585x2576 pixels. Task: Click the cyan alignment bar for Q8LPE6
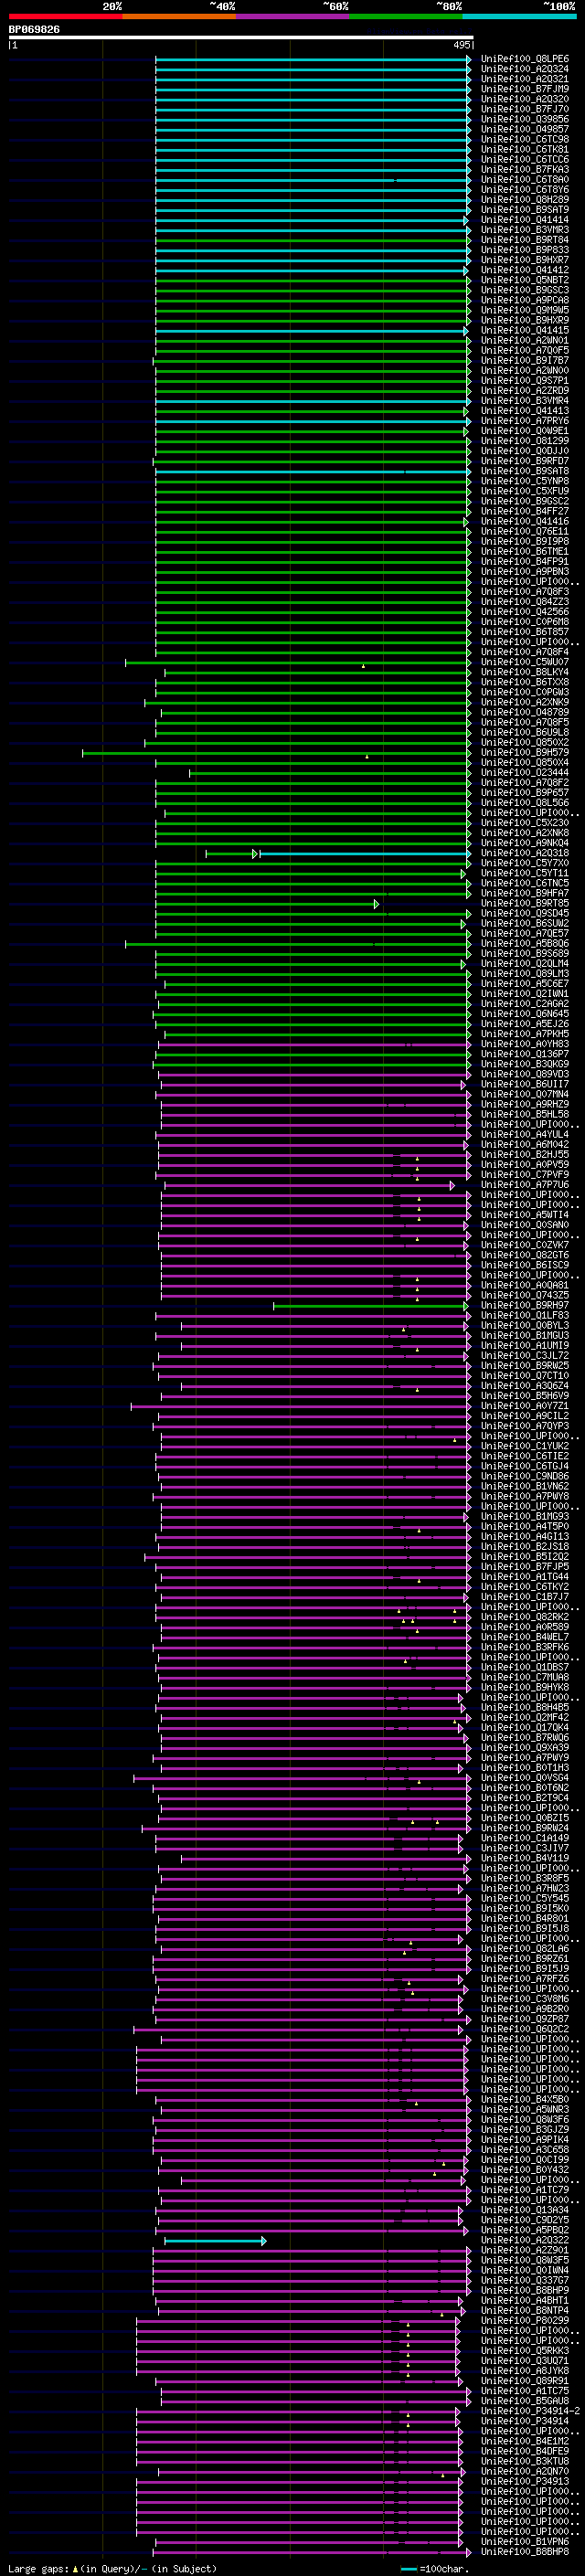(313, 59)
